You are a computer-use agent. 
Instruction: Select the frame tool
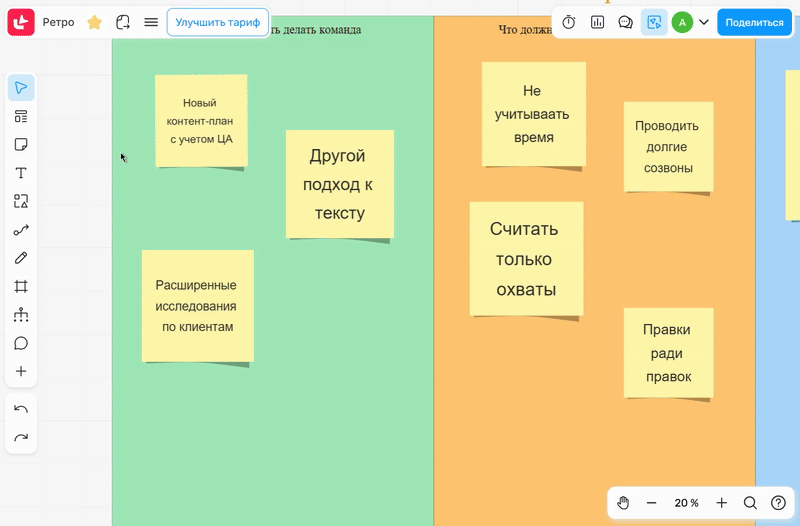21,286
